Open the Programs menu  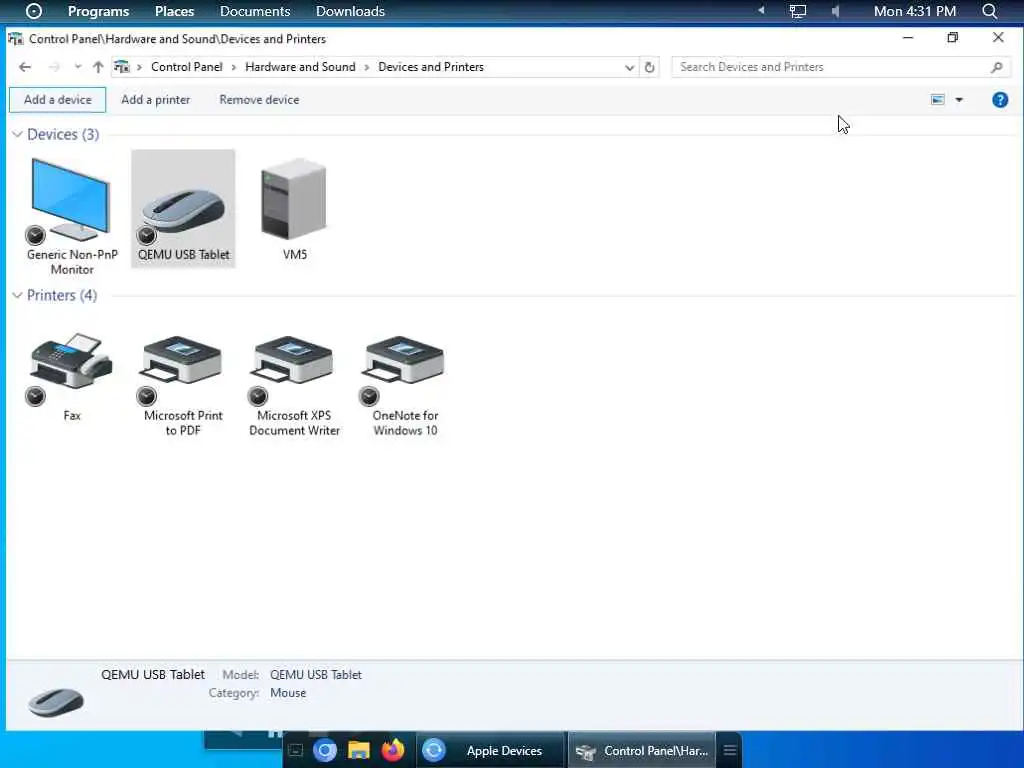tap(99, 11)
